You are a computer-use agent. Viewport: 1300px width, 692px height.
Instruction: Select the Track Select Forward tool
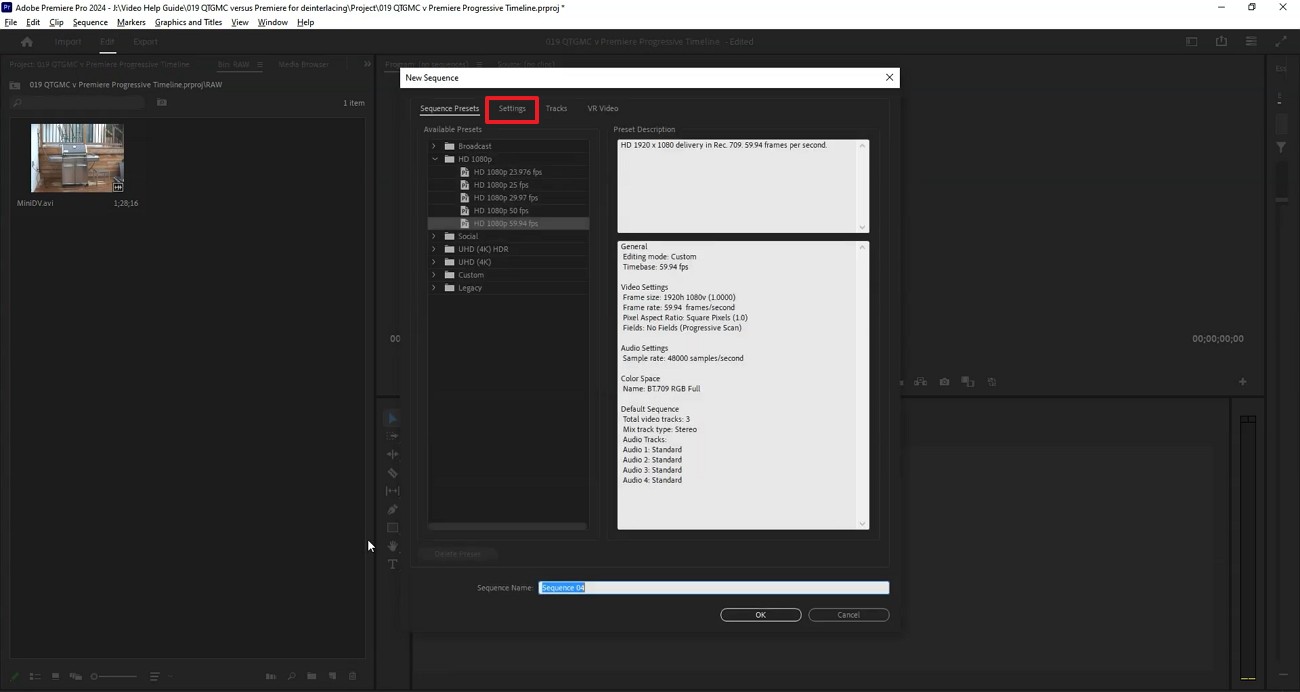(392, 436)
